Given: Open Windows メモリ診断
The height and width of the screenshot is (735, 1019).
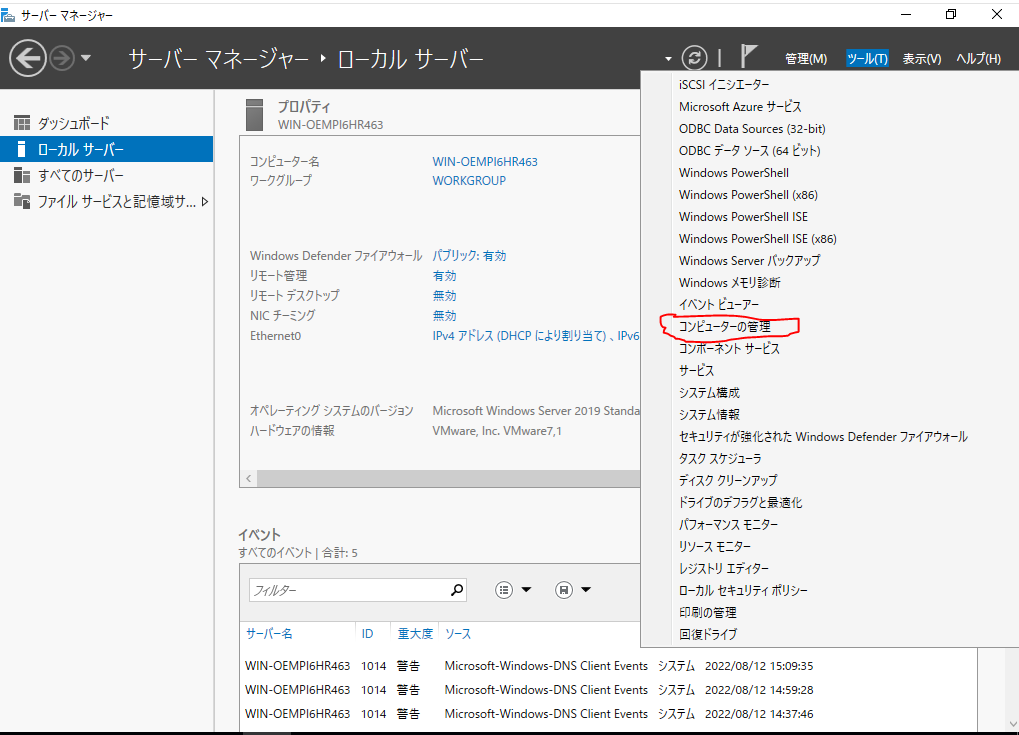Looking at the screenshot, I should click(x=730, y=283).
